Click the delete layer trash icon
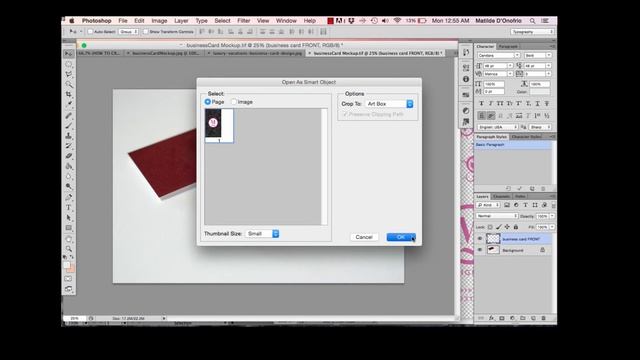 click(x=543, y=318)
